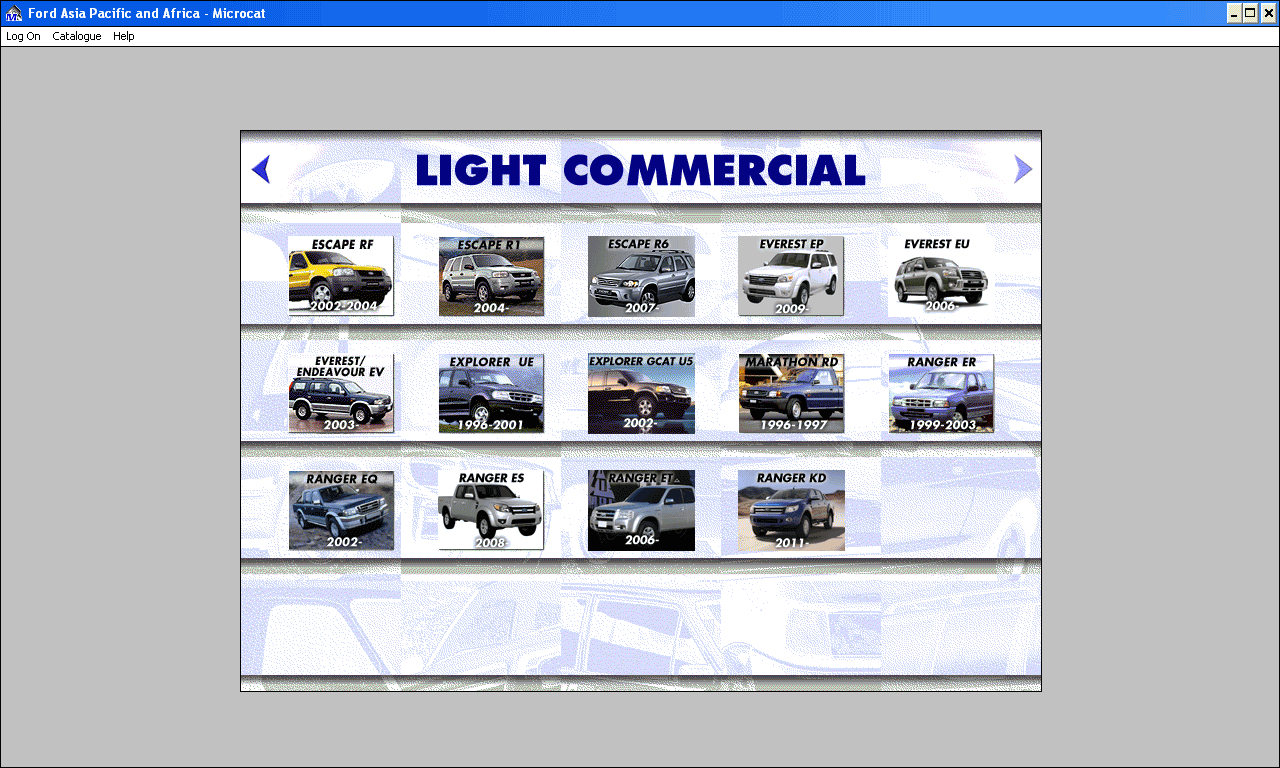Open the MARATHON RD 1996-1997 catalogue
Viewport: 1280px width, 768px height.
[x=791, y=393]
